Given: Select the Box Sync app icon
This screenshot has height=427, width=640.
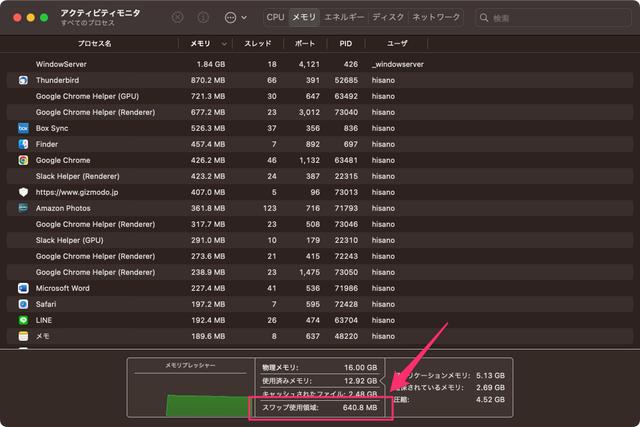Looking at the screenshot, I should (x=23, y=128).
